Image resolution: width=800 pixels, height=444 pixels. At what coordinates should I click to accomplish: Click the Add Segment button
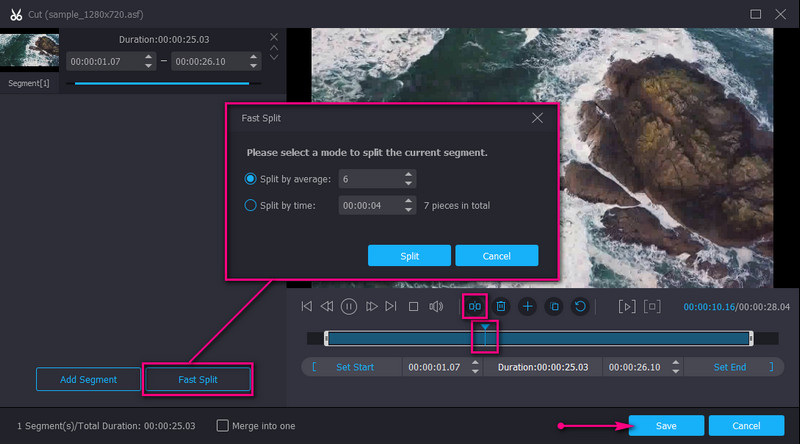tap(88, 379)
